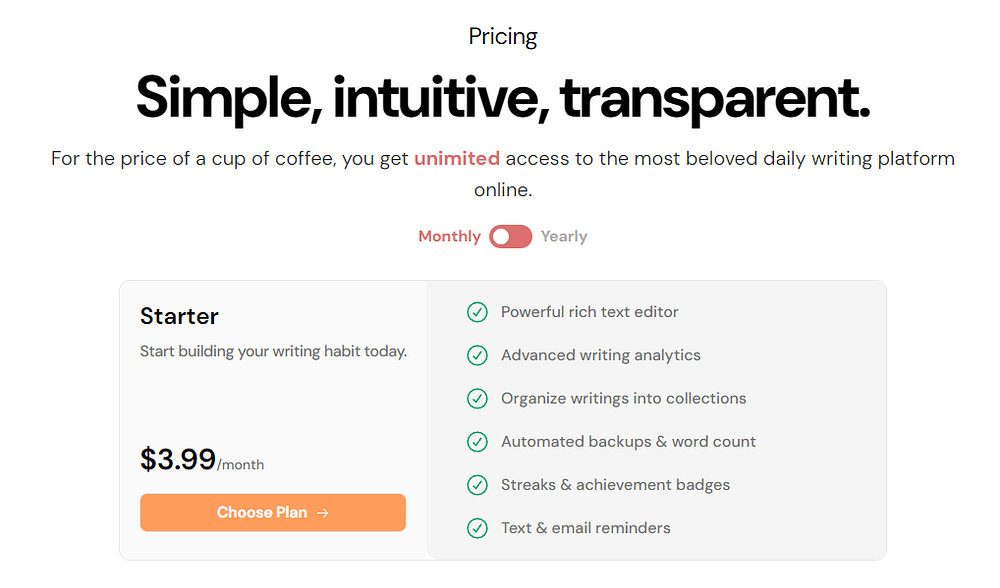This screenshot has height=588, width=1000.
Task: Click 'Text & email reminders' feature text
Action: (x=585, y=528)
